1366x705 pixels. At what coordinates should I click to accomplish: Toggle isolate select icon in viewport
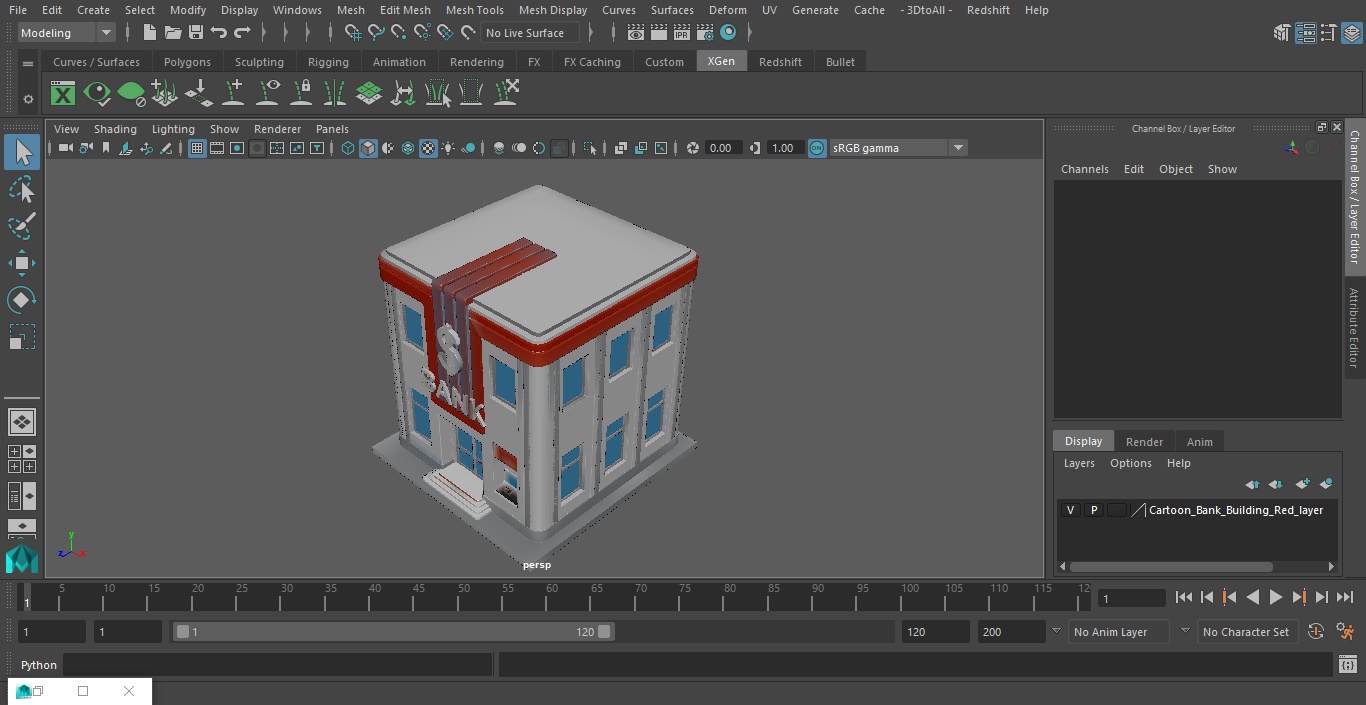click(x=590, y=148)
